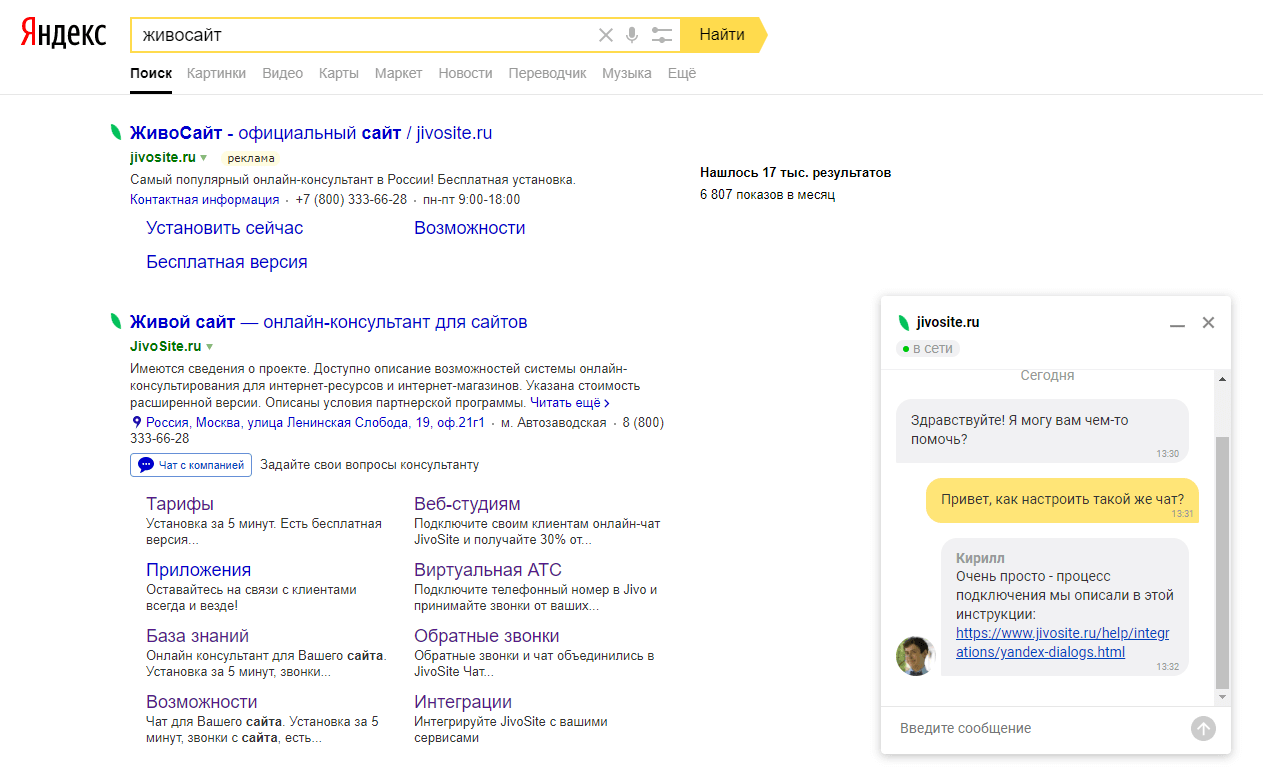Click the chat scrollbar thumb

(1222, 562)
